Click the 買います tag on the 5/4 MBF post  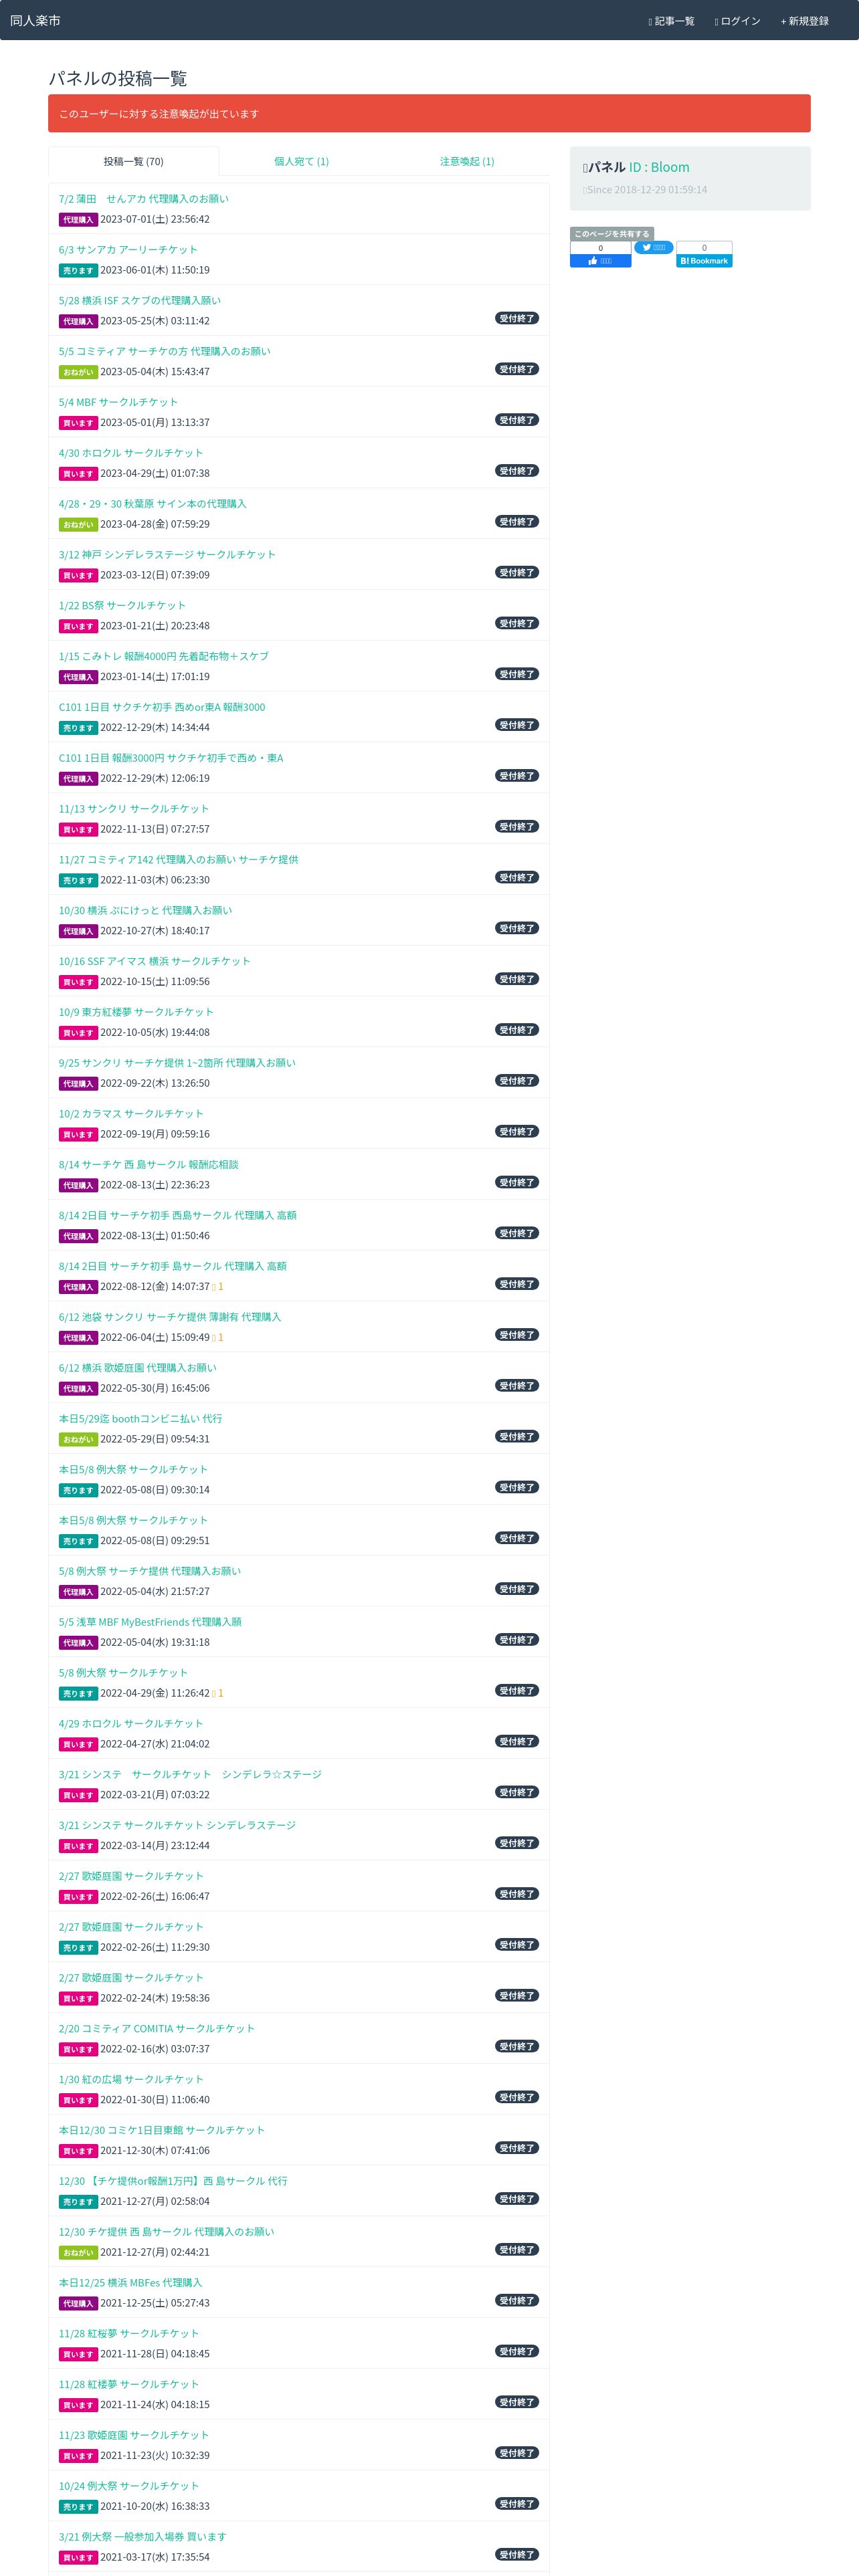coord(78,423)
